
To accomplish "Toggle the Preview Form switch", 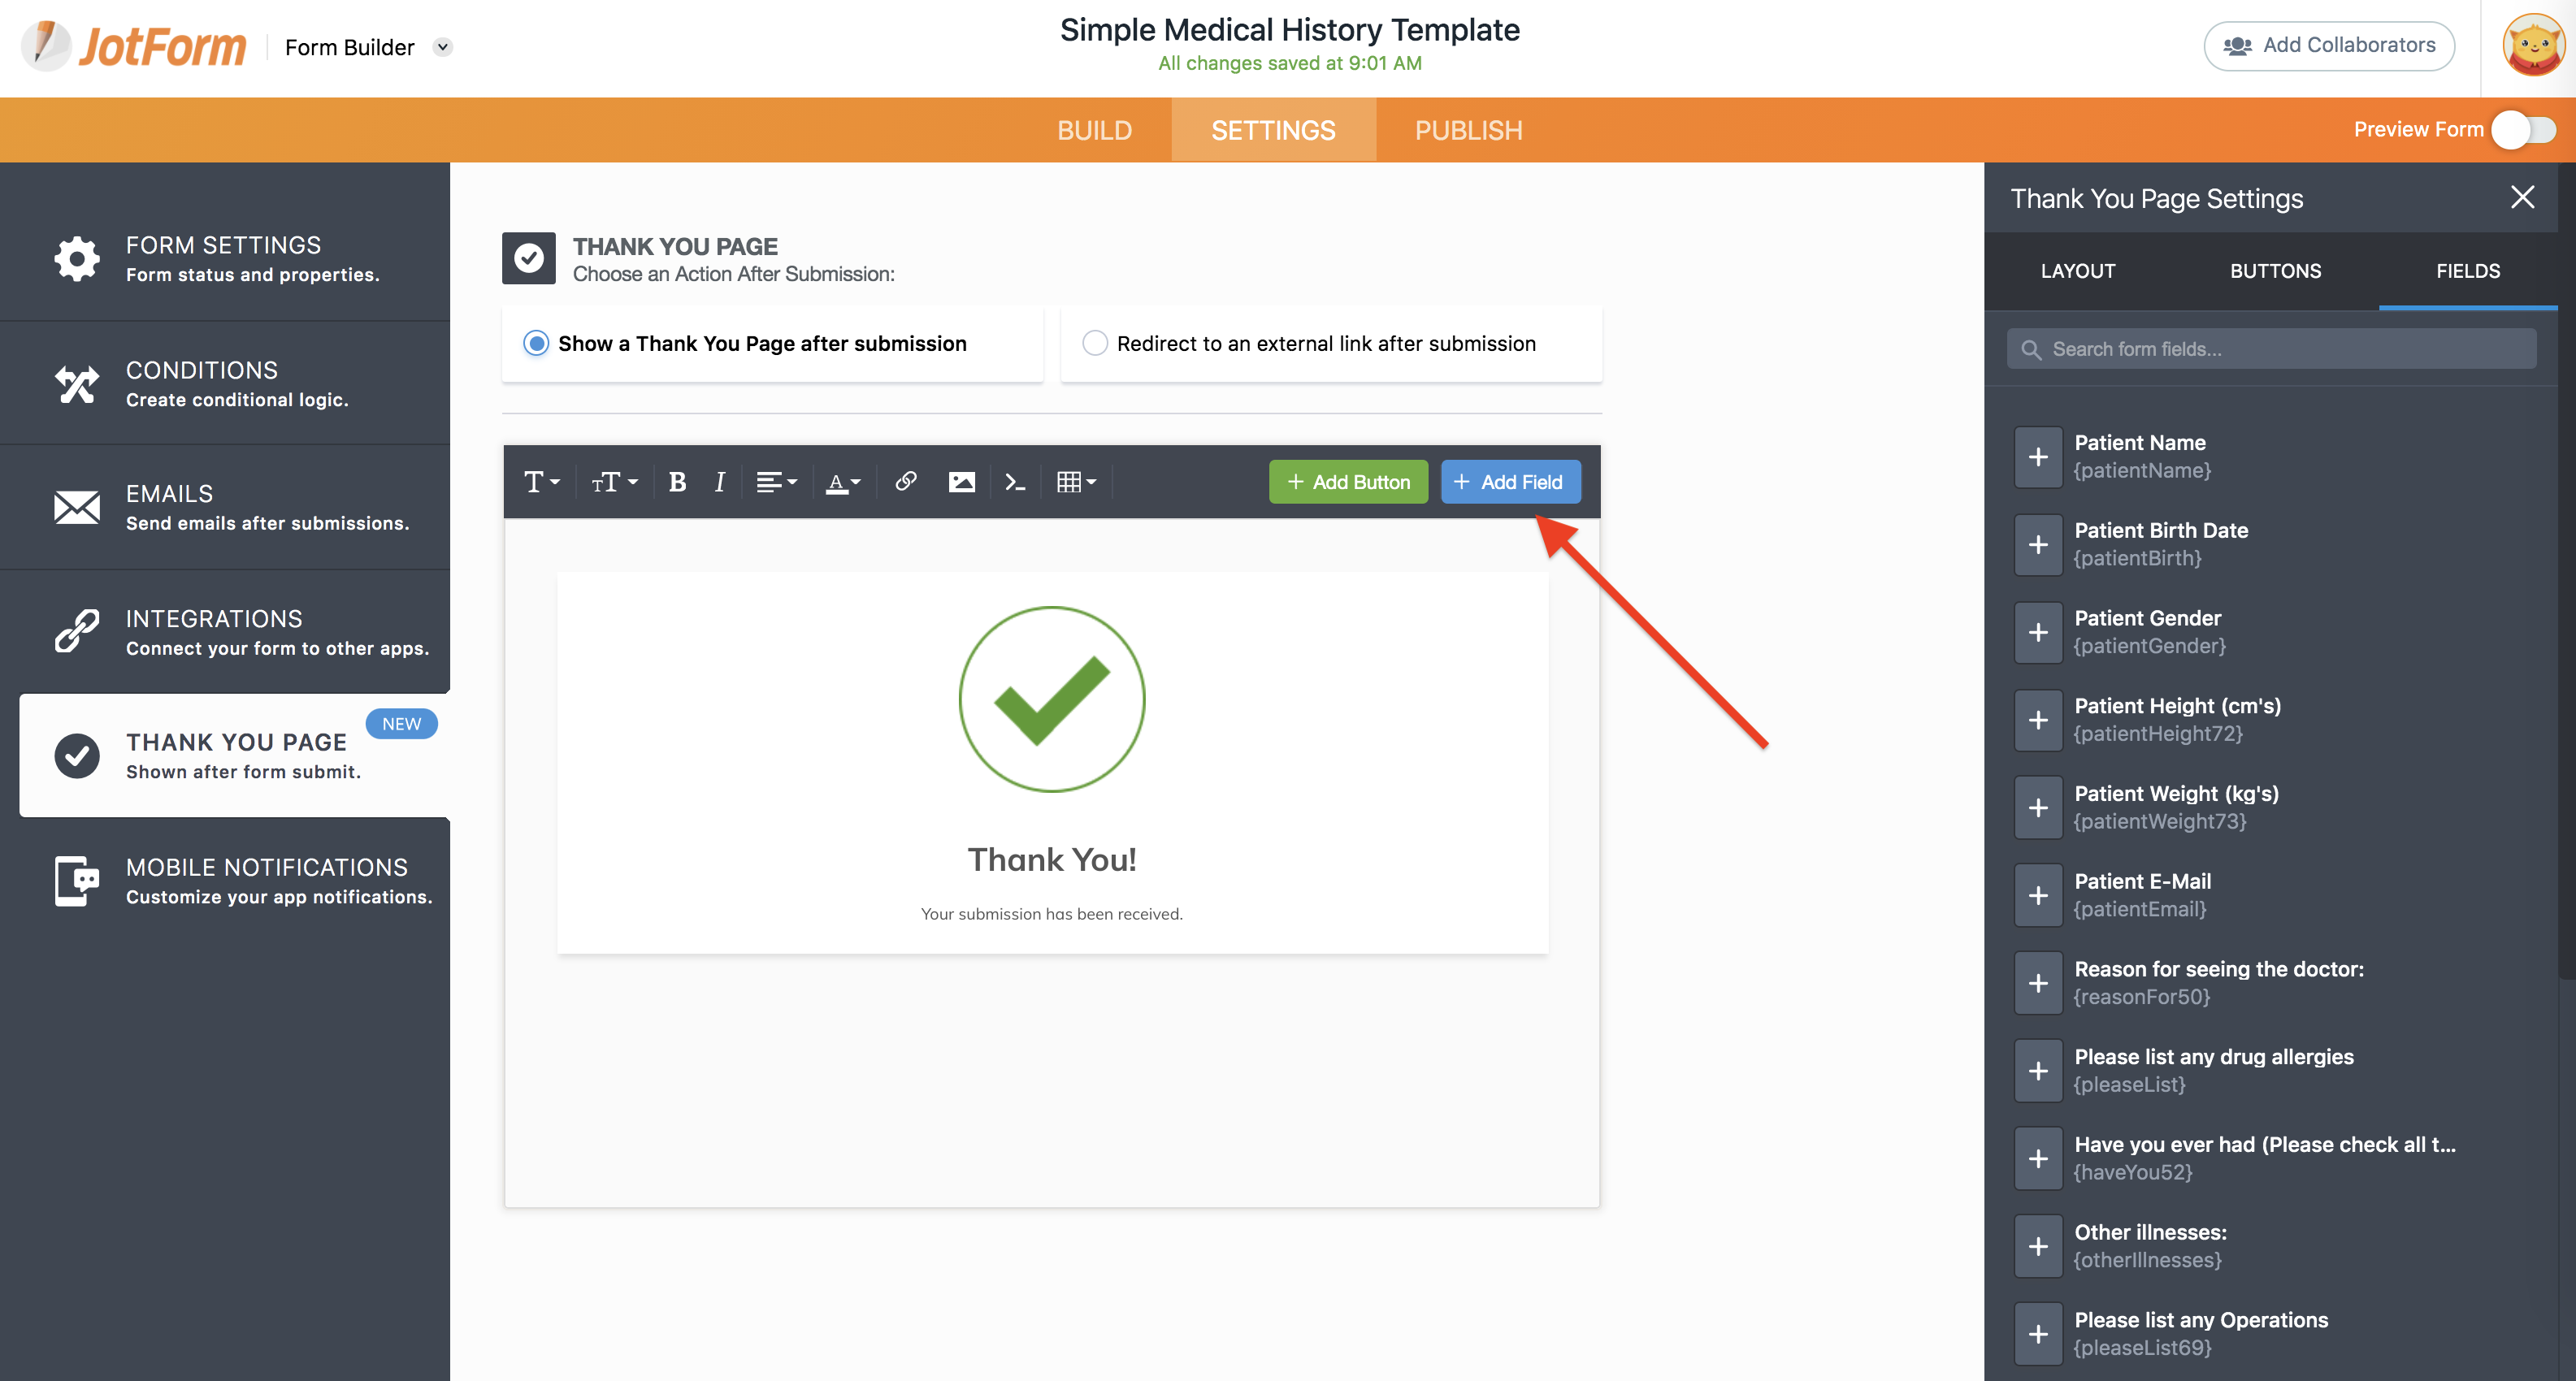I will click(x=2523, y=130).
